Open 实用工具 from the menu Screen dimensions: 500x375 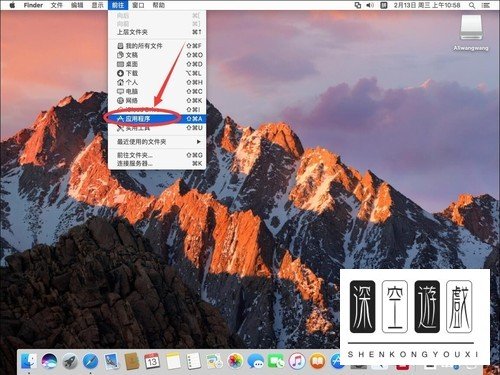point(157,128)
